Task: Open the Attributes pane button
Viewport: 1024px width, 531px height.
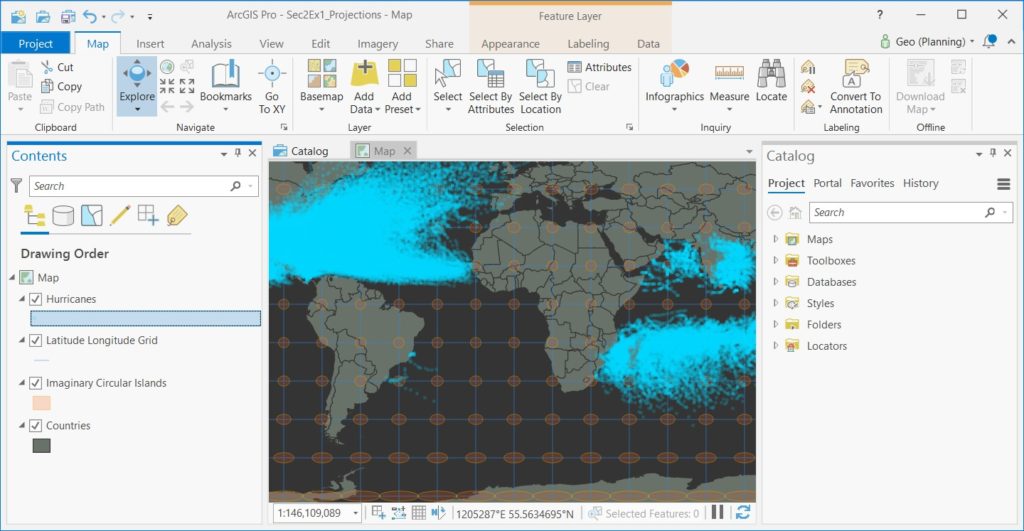Action: (x=600, y=67)
